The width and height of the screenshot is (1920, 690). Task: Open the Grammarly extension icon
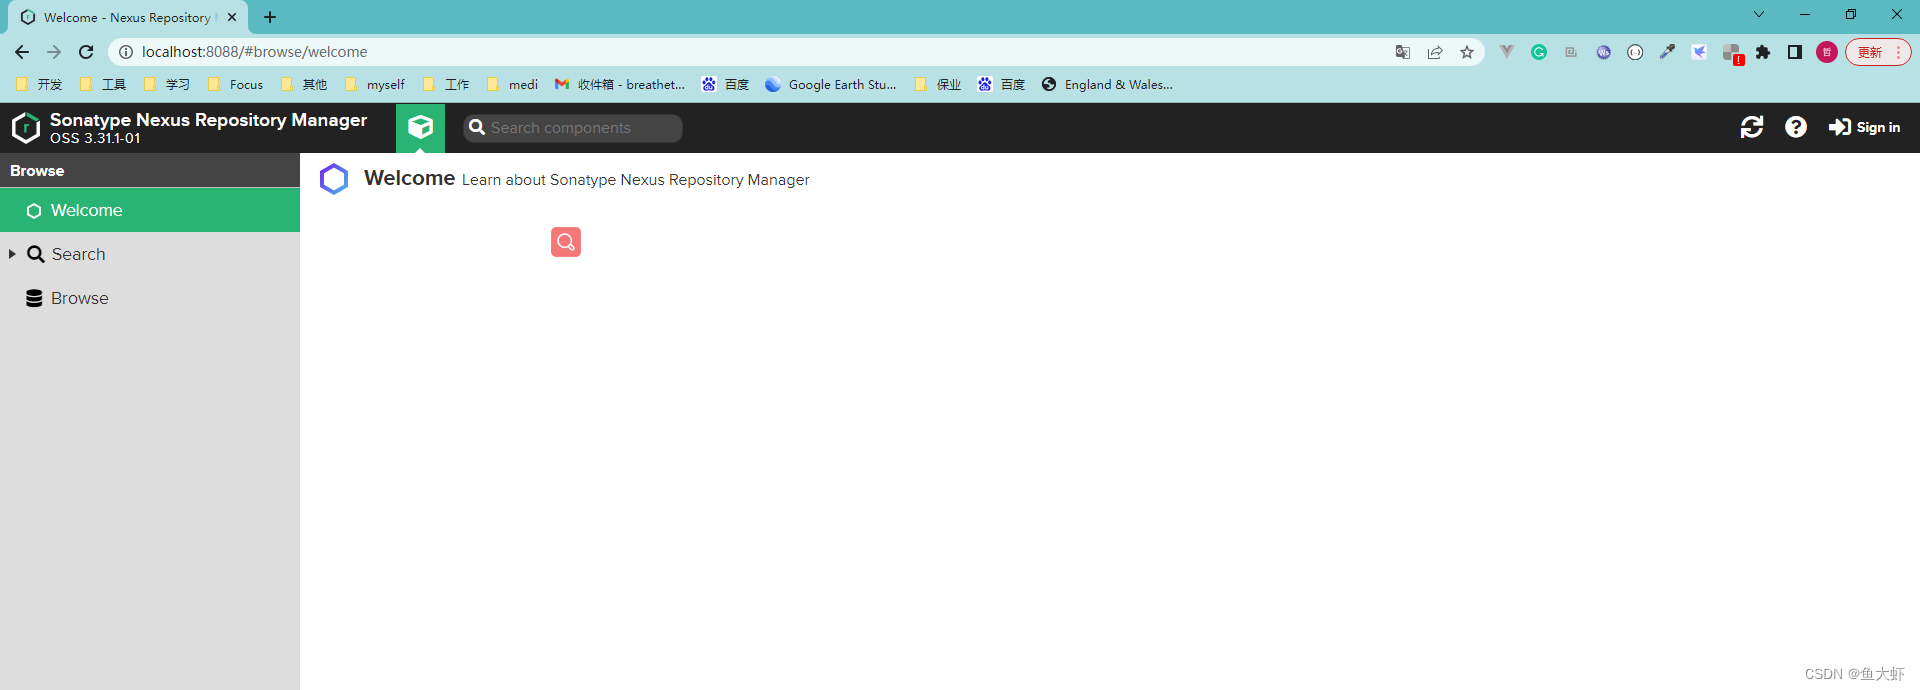(x=1539, y=52)
